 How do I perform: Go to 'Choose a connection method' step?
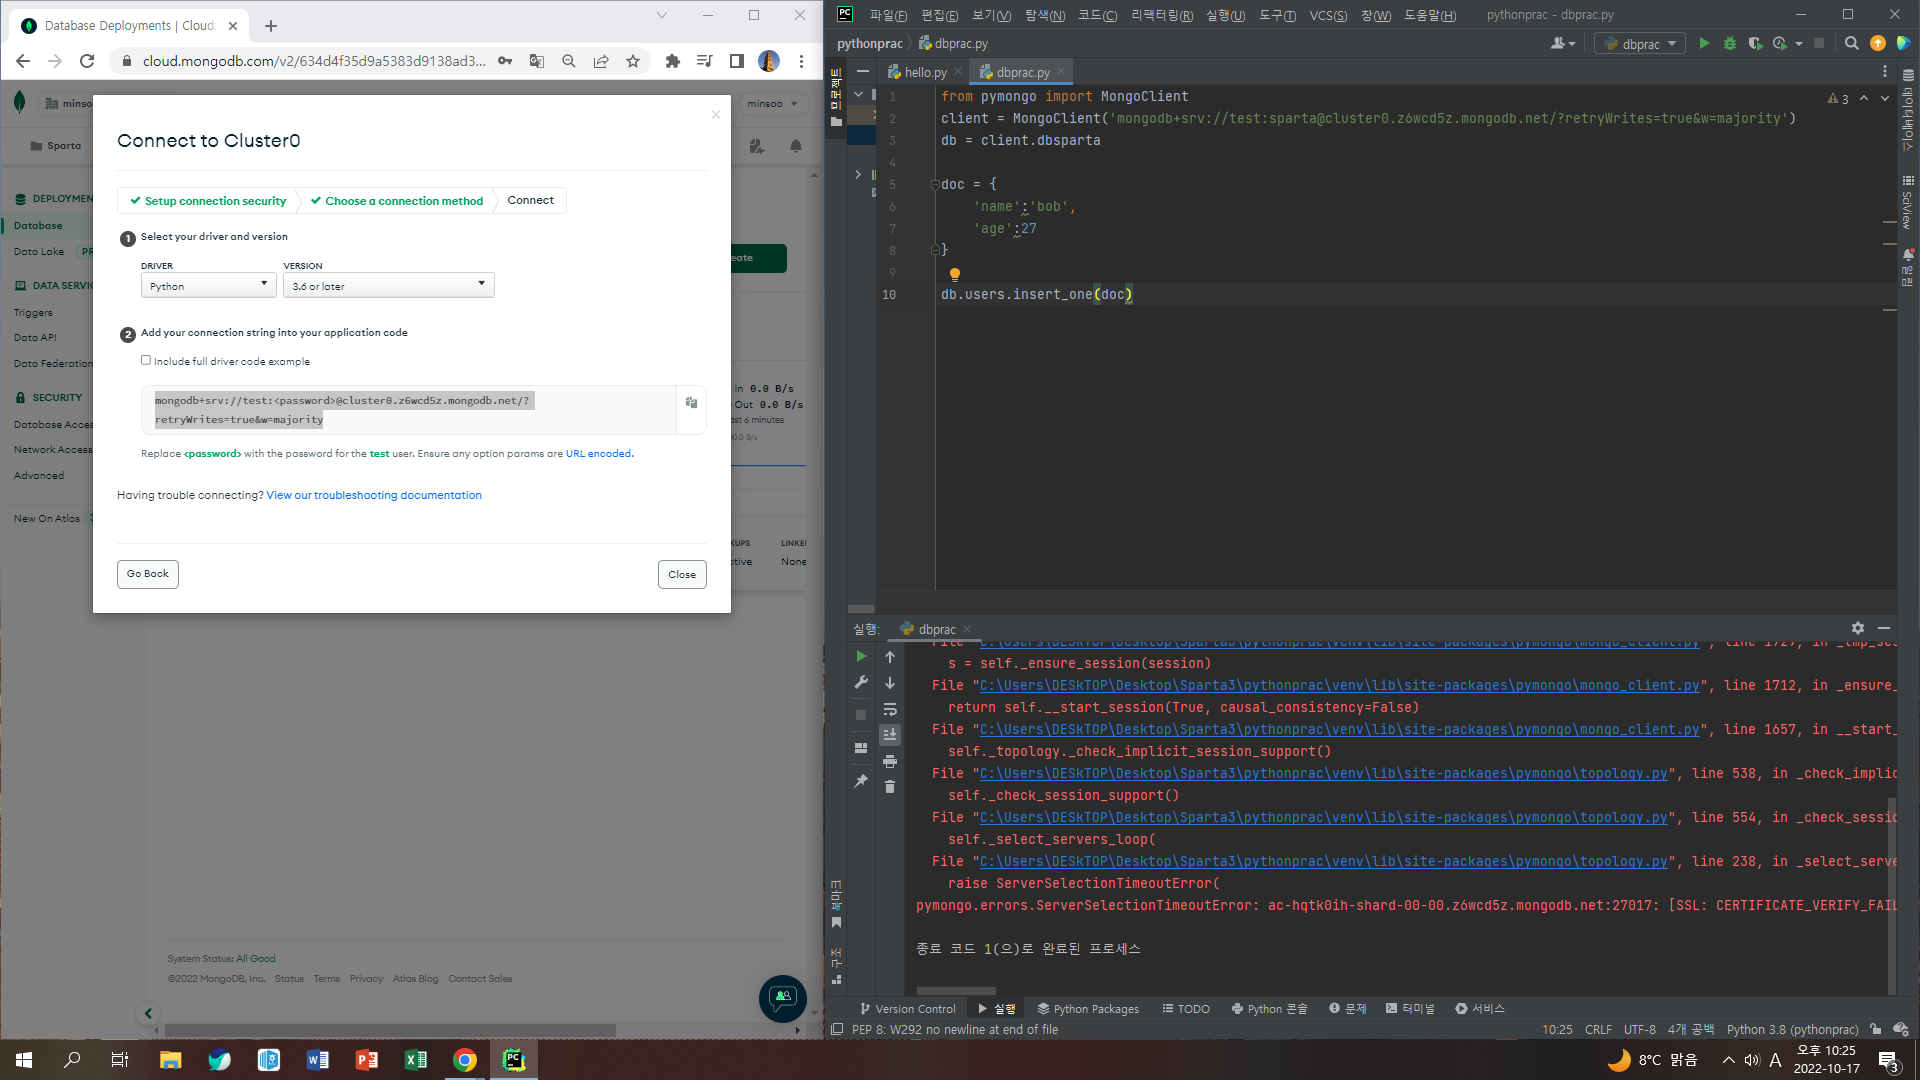[x=397, y=201]
